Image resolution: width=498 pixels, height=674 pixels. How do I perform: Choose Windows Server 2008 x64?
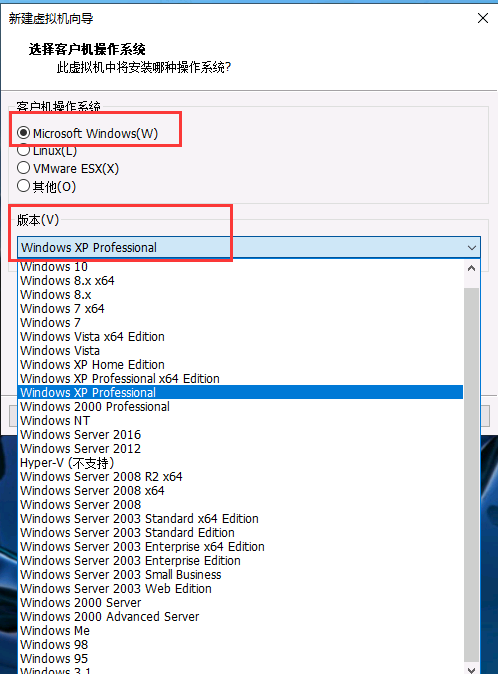point(240,490)
